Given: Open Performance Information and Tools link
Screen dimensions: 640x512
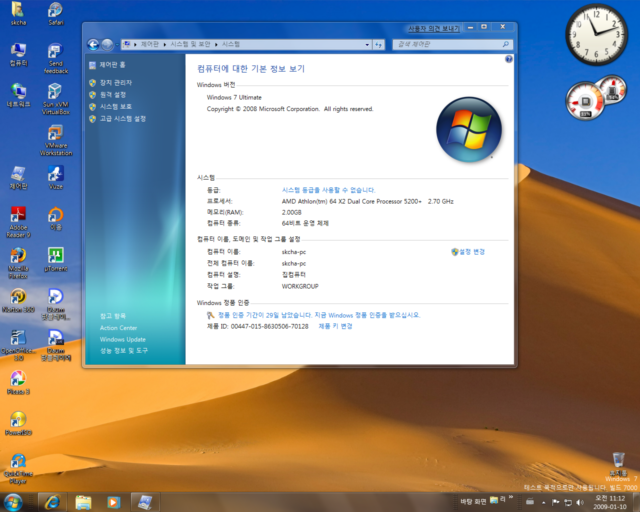Looking at the screenshot, I should click(x=124, y=350).
